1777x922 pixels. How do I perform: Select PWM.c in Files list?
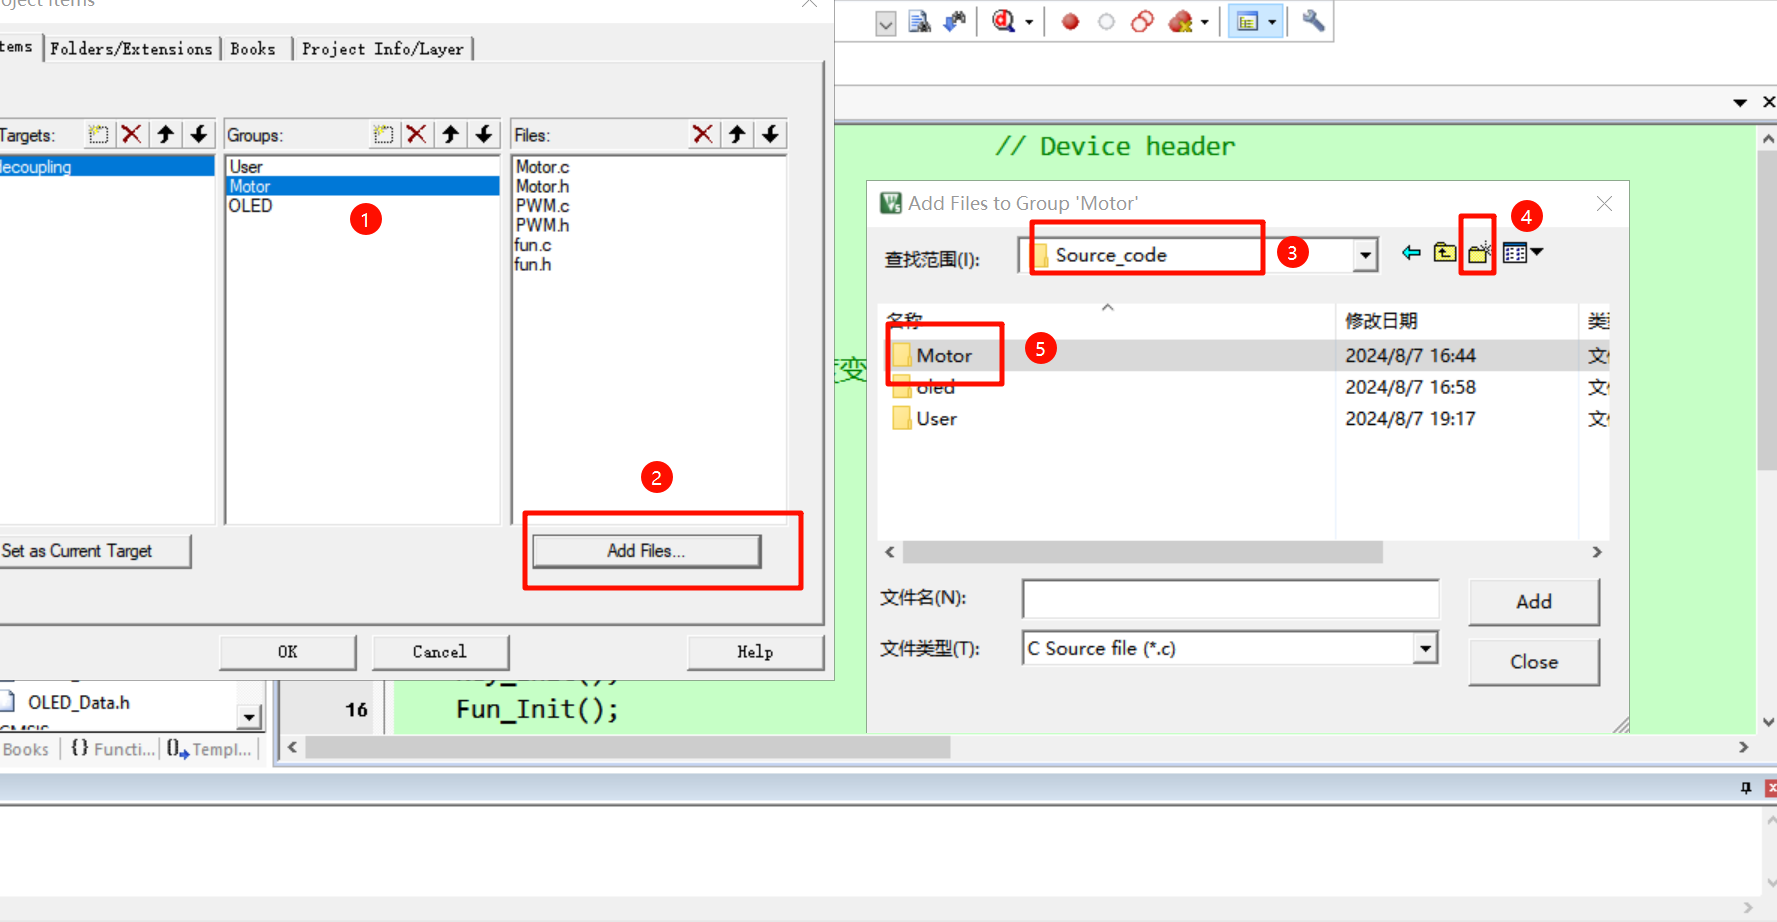click(542, 205)
